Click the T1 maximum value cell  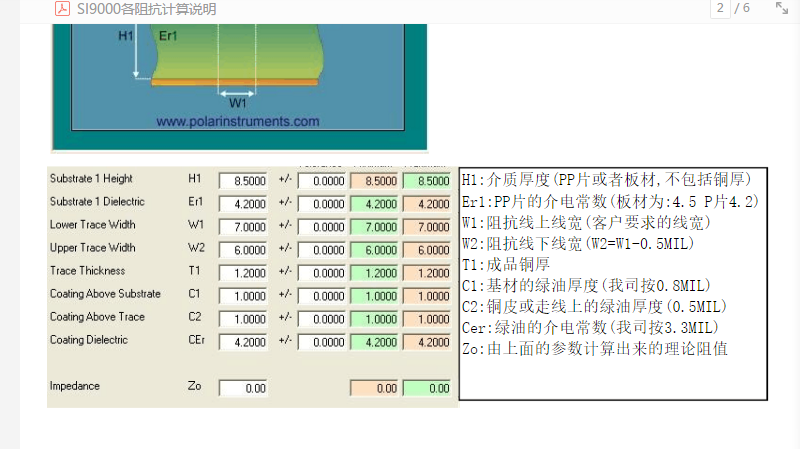pyautogui.click(x=427, y=273)
